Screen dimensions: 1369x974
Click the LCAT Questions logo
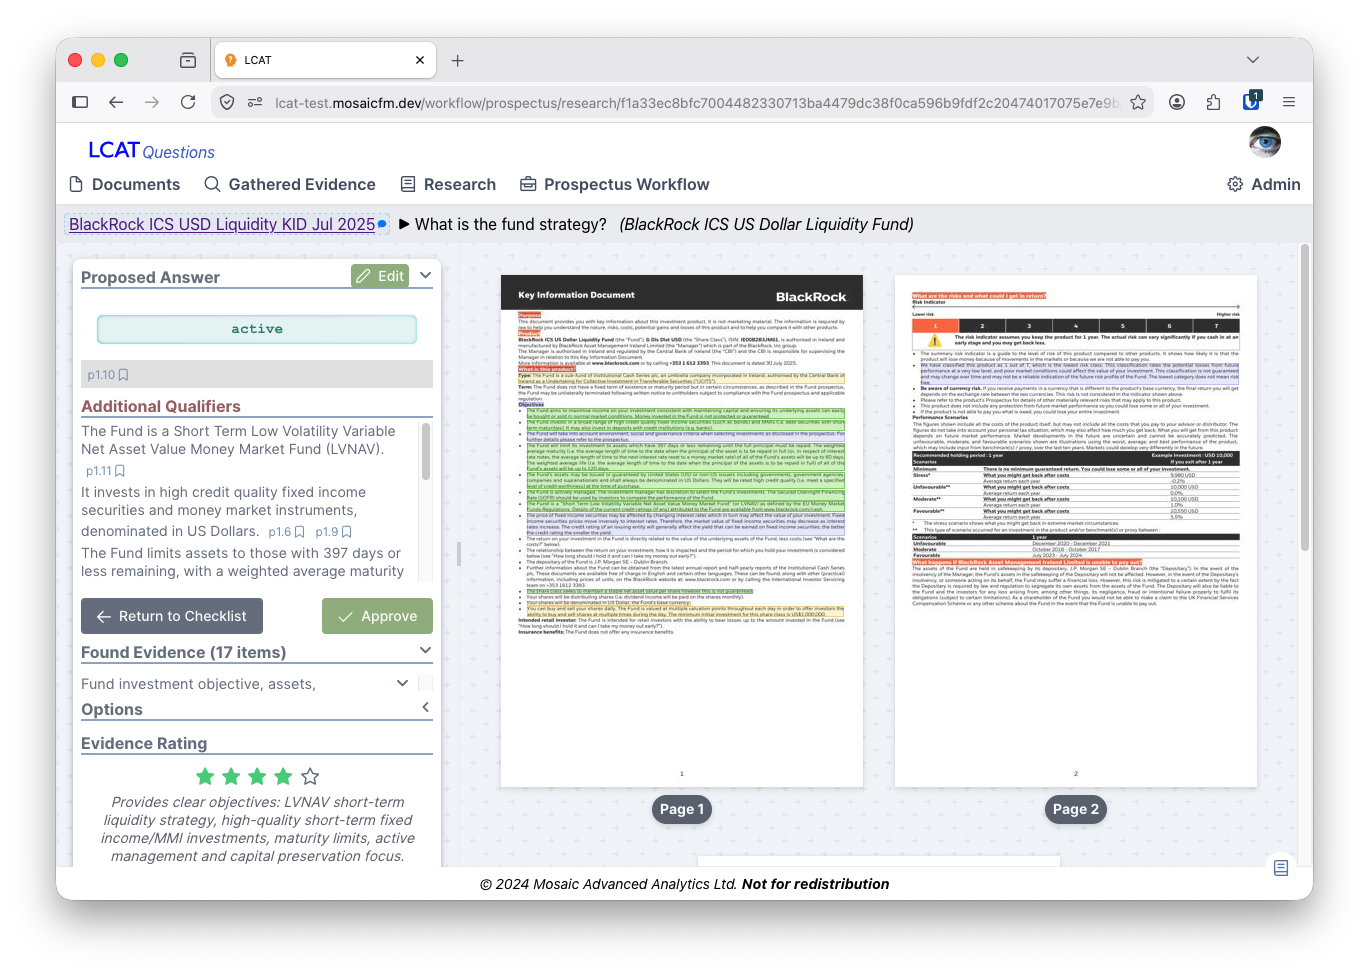click(x=151, y=150)
